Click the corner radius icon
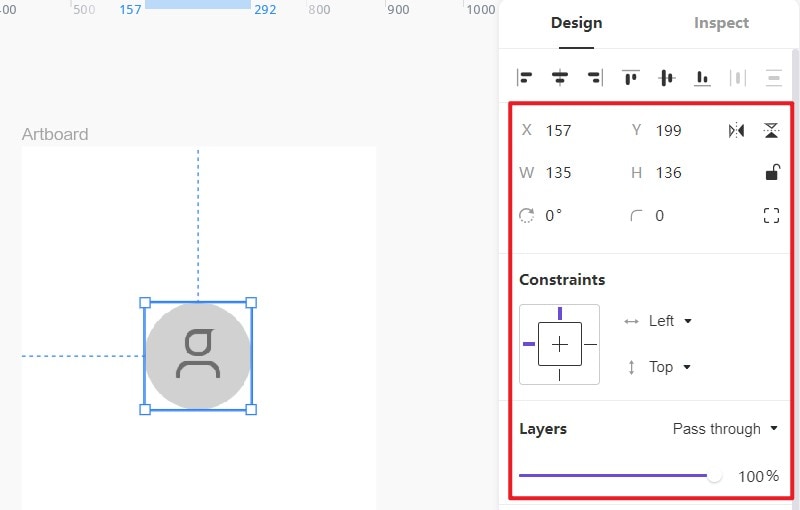Image resolution: width=800 pixels, height=510 pixels. pyautogui.click(x=636, y=216)
